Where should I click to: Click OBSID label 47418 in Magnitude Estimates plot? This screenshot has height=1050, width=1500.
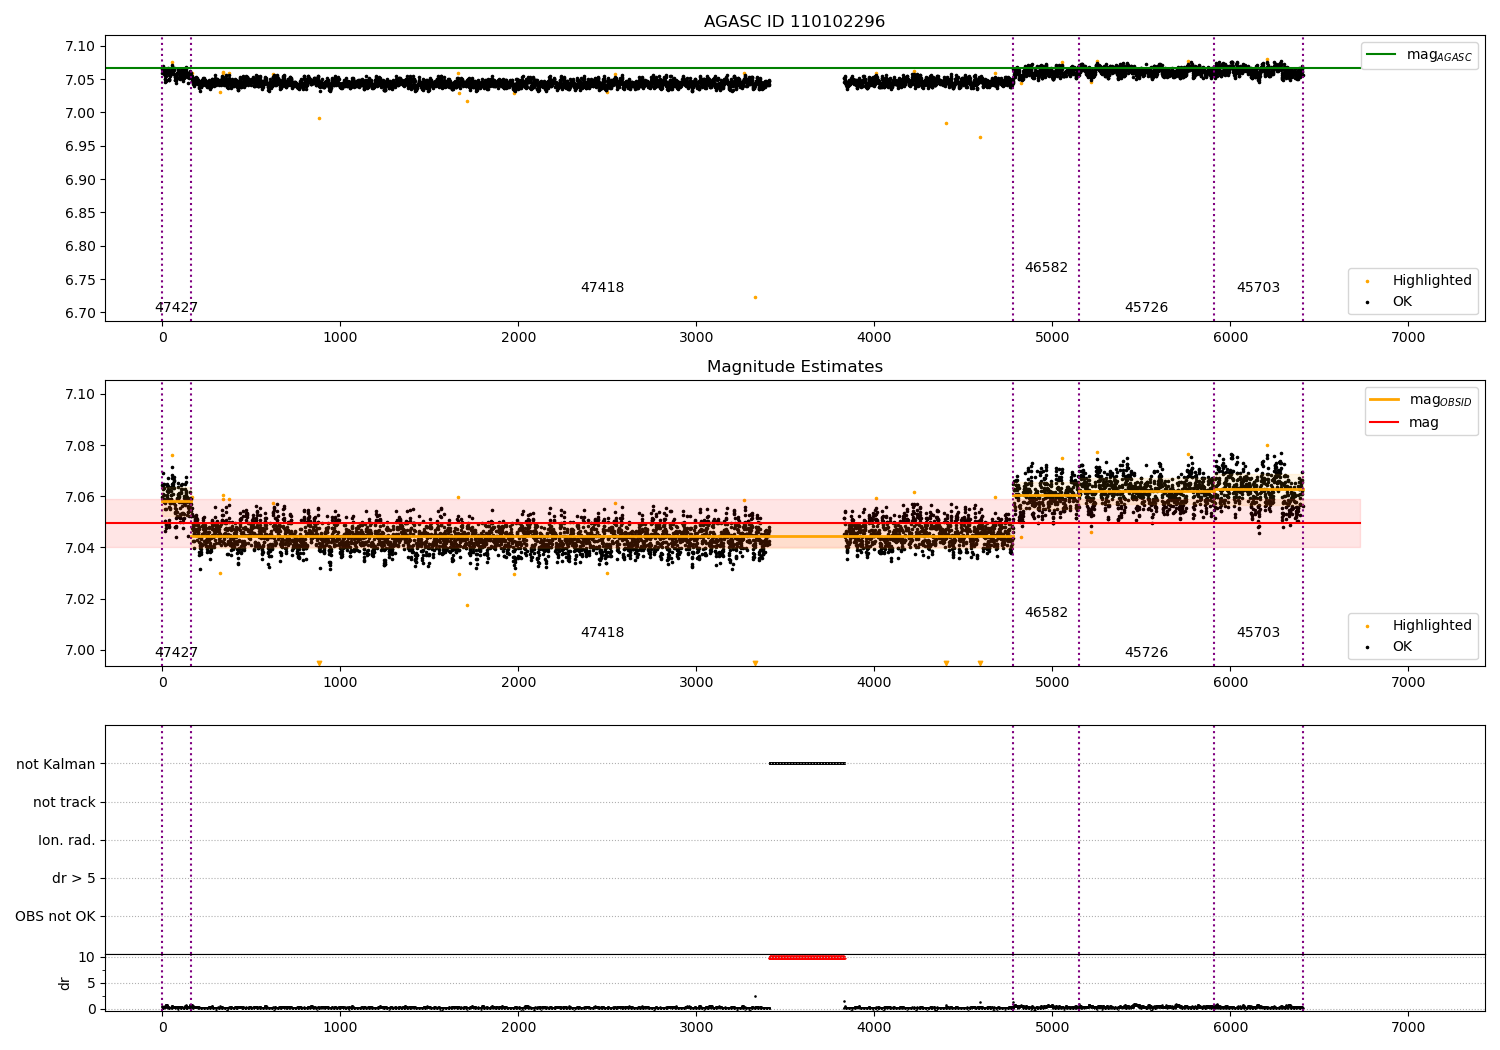pos(602,633)
